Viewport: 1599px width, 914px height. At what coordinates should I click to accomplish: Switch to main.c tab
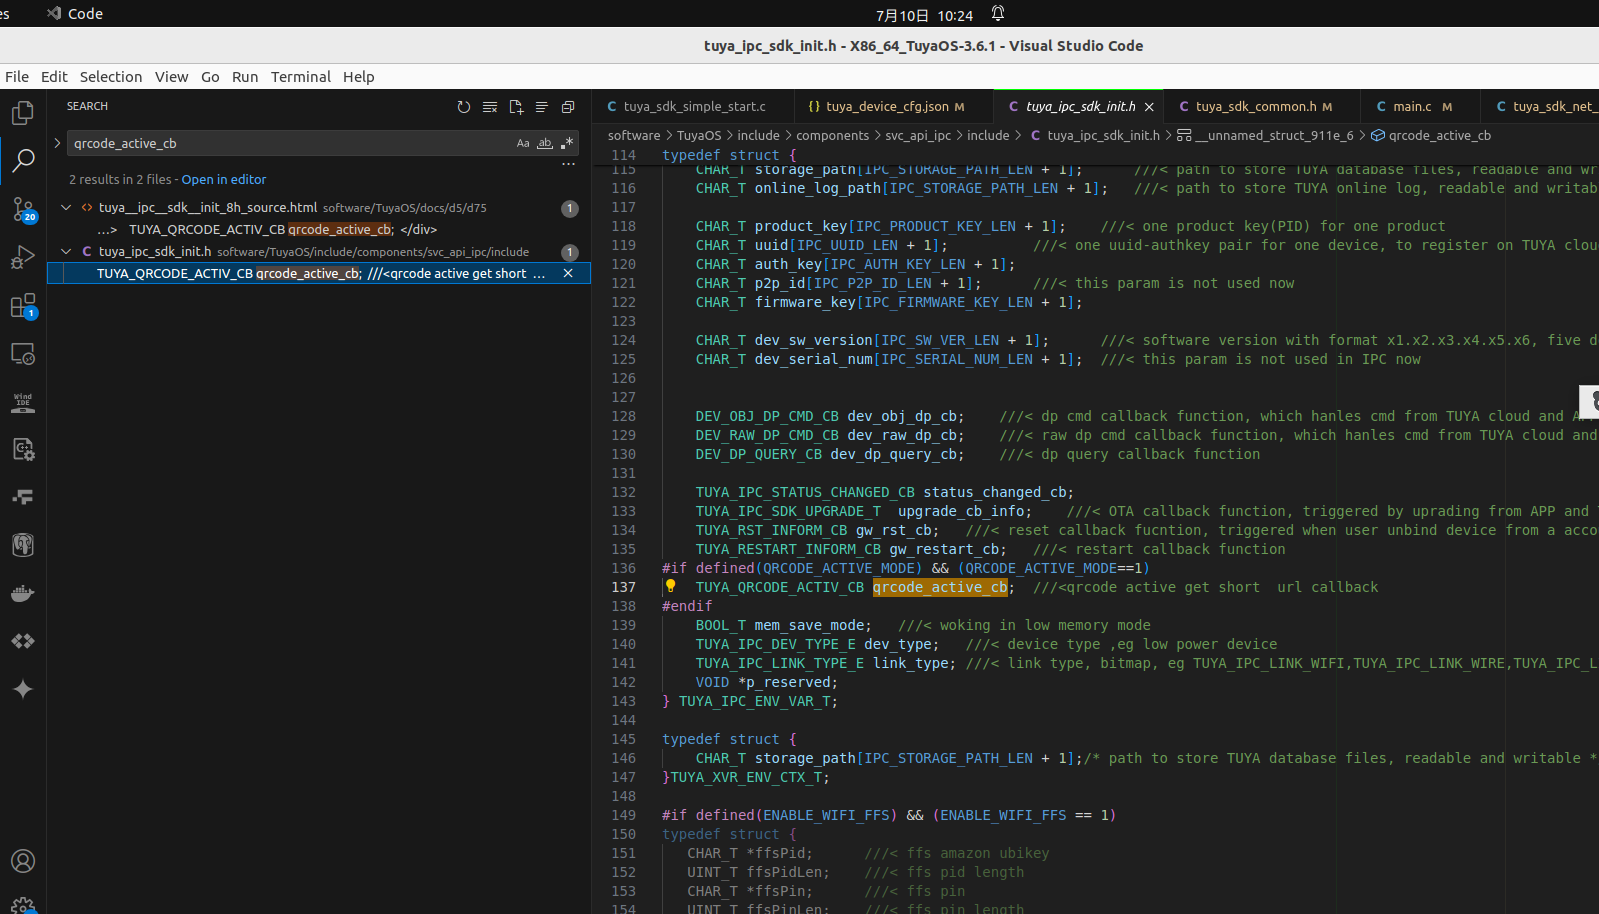[x=1421, y=107]
